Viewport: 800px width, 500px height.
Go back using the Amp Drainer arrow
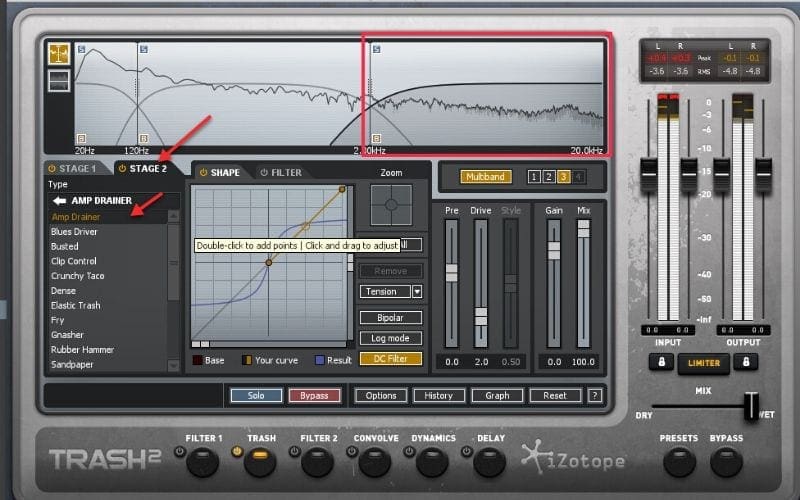point(60,201)
